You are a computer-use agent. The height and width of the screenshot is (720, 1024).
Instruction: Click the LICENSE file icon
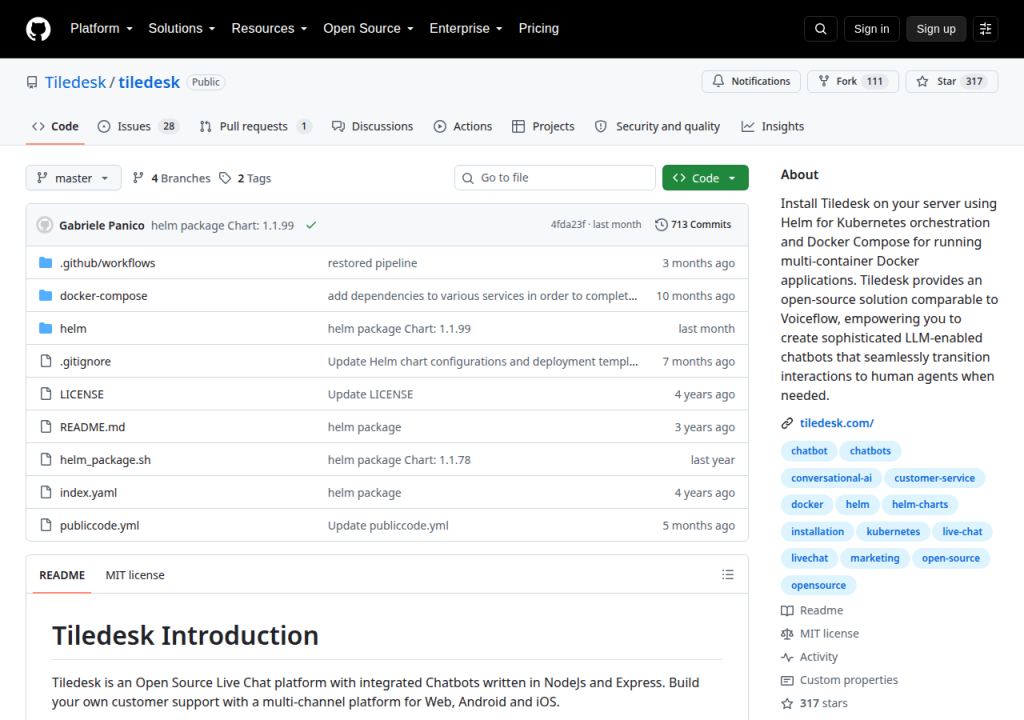tap(46, 394)
